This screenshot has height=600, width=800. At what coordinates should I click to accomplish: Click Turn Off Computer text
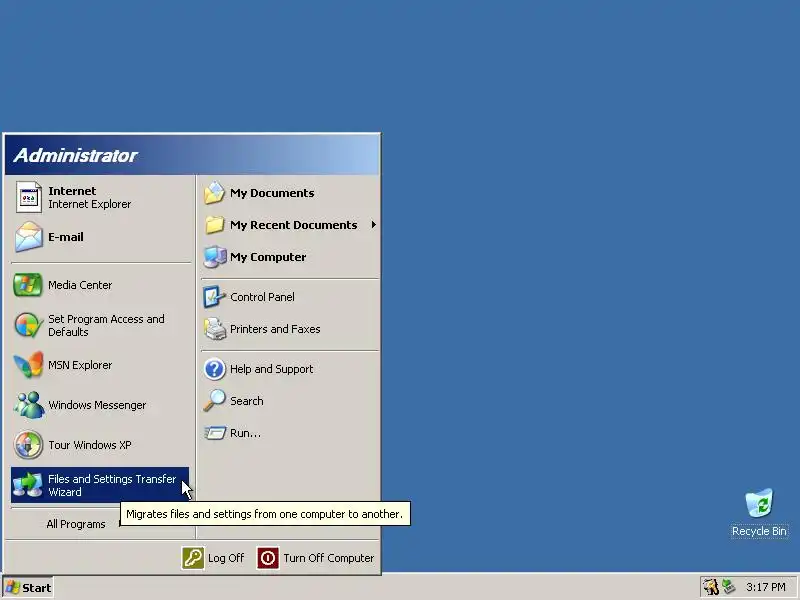(329, 558)
